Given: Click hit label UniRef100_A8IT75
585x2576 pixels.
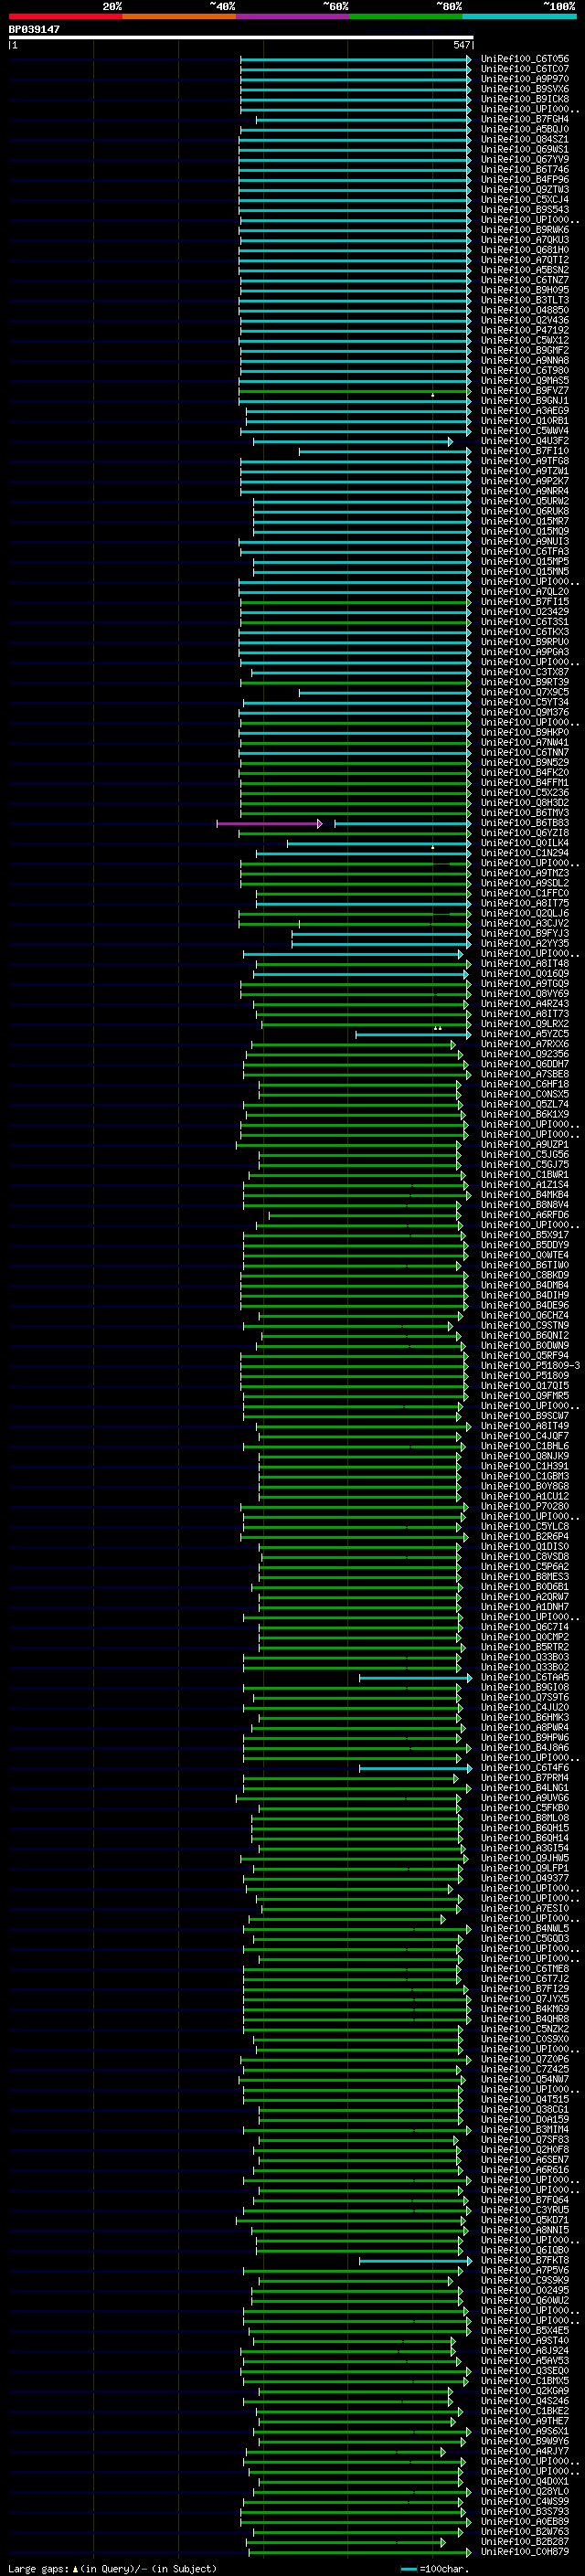Looking at the screenshot, I should tap(524, 903).
